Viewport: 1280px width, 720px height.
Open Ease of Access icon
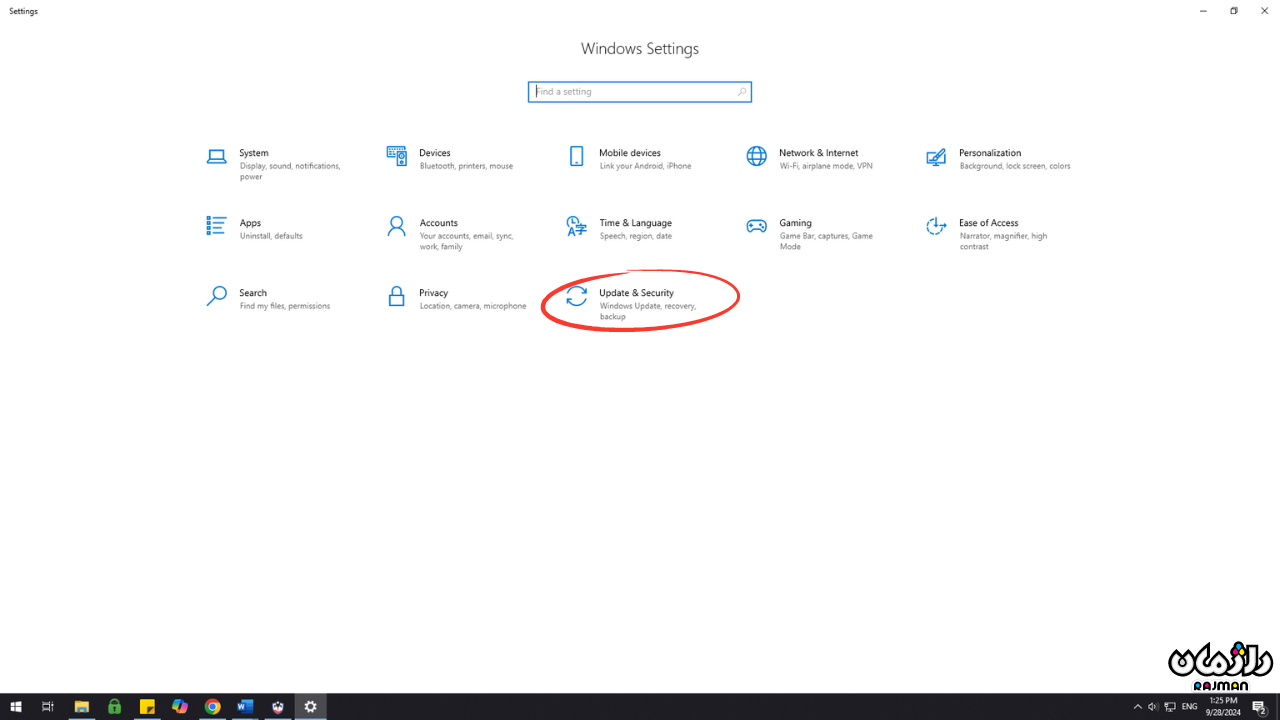click(x=936, y=226)
